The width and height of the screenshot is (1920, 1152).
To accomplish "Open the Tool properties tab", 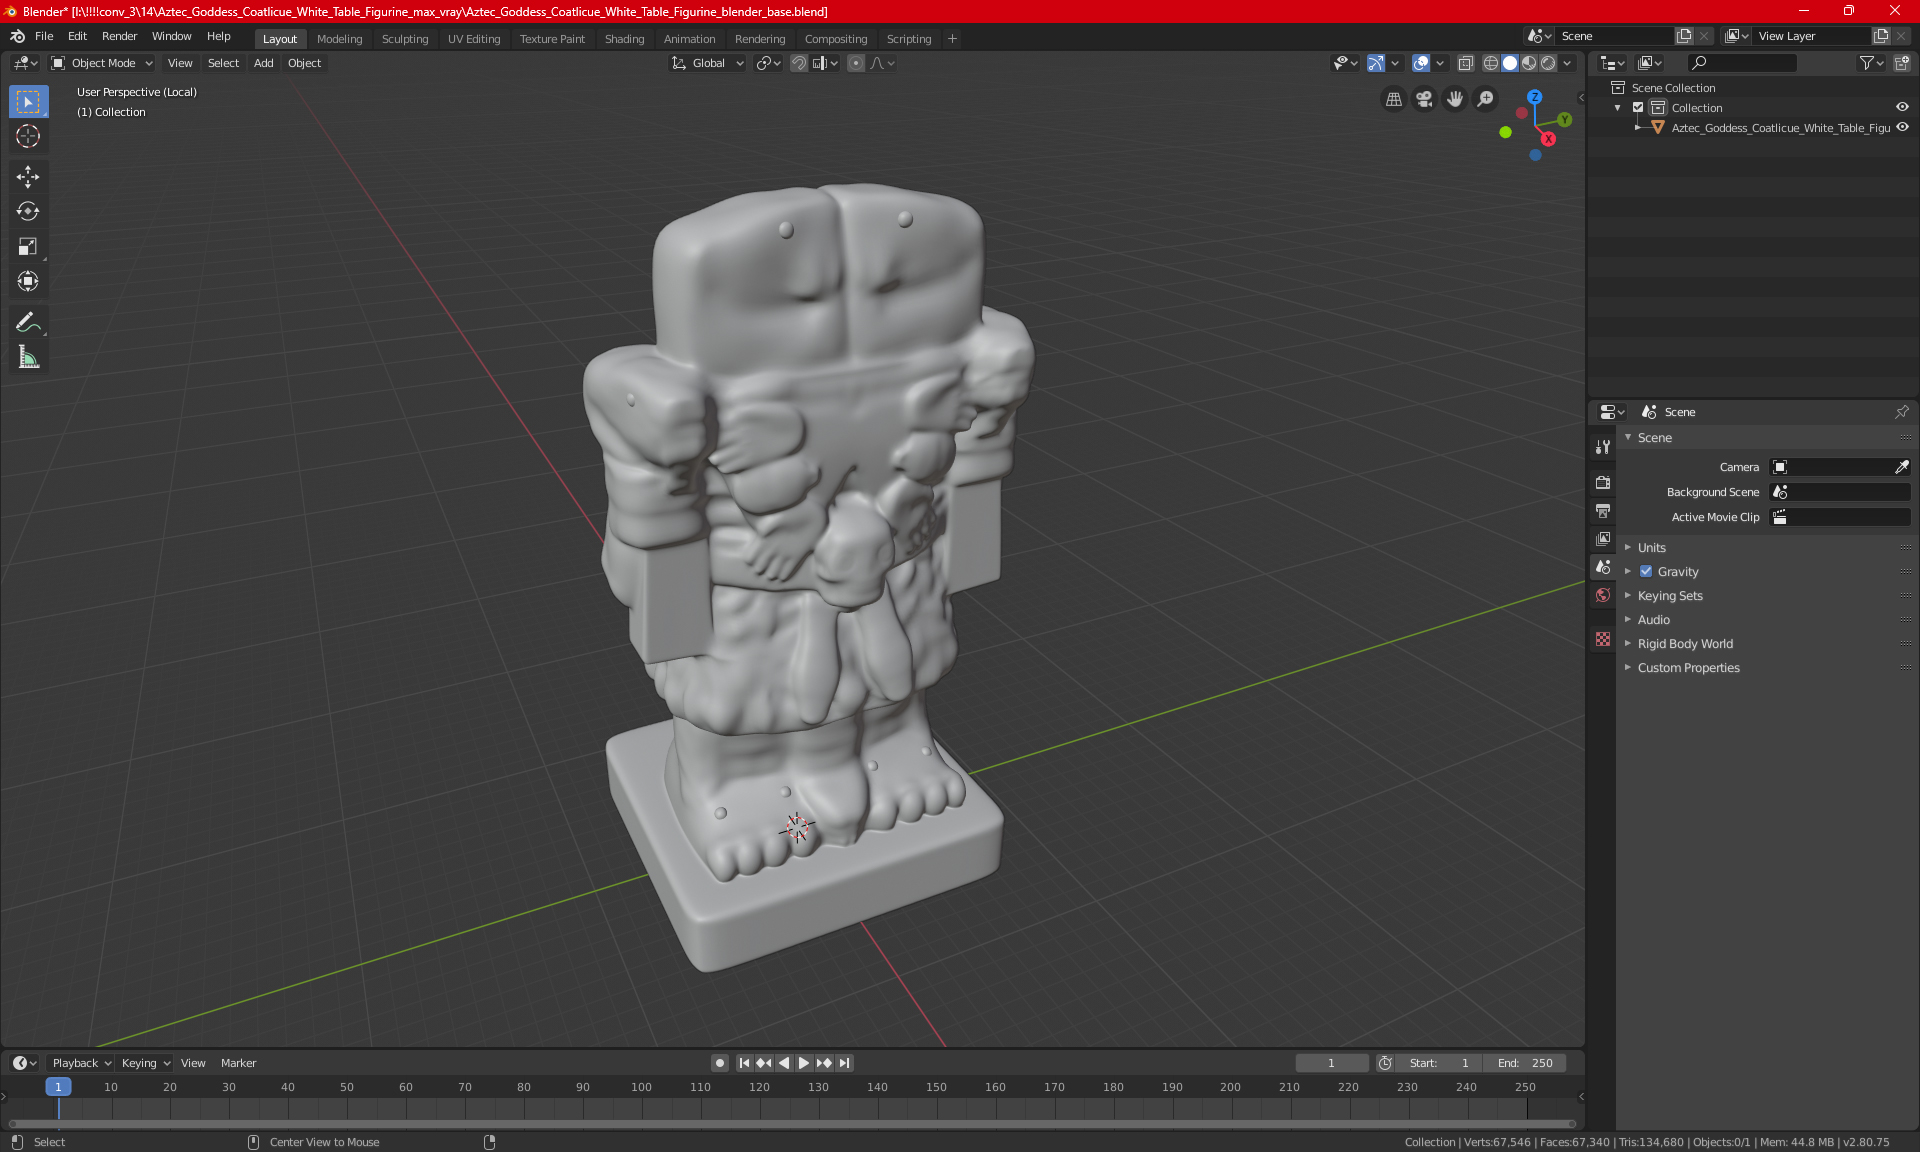I will pos(1603,447).
